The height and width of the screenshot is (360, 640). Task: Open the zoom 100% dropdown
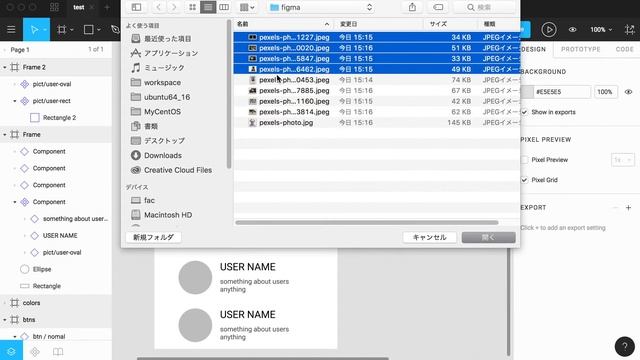click(601, 29)
